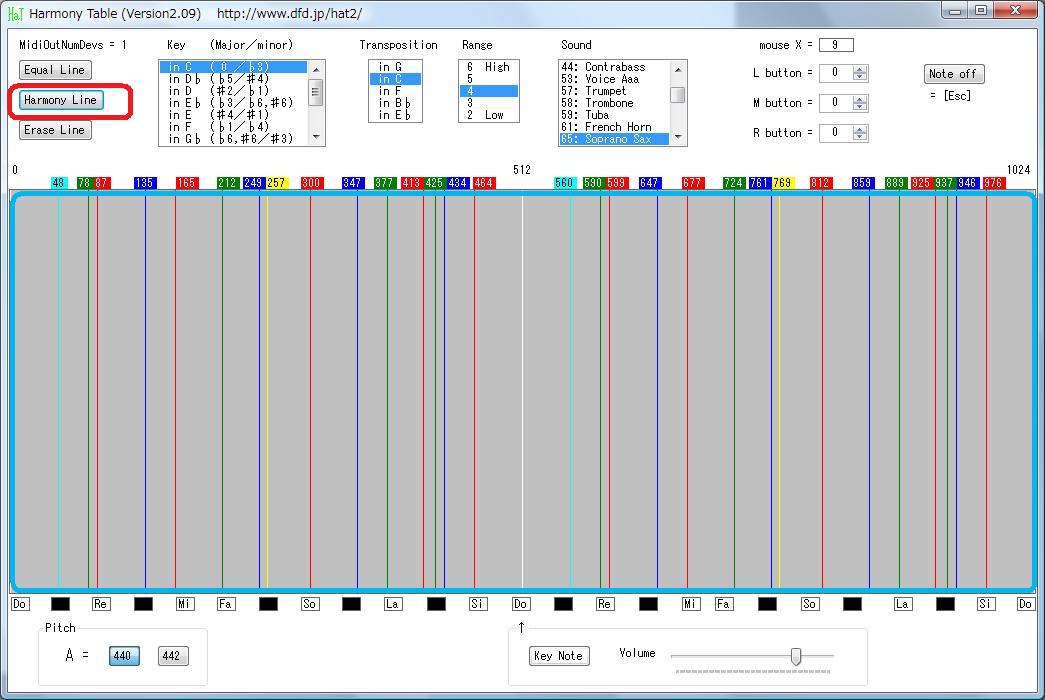This screenshot has height=700, width=1045.
Task: Increase the M button value
Action: coord(860,99)
